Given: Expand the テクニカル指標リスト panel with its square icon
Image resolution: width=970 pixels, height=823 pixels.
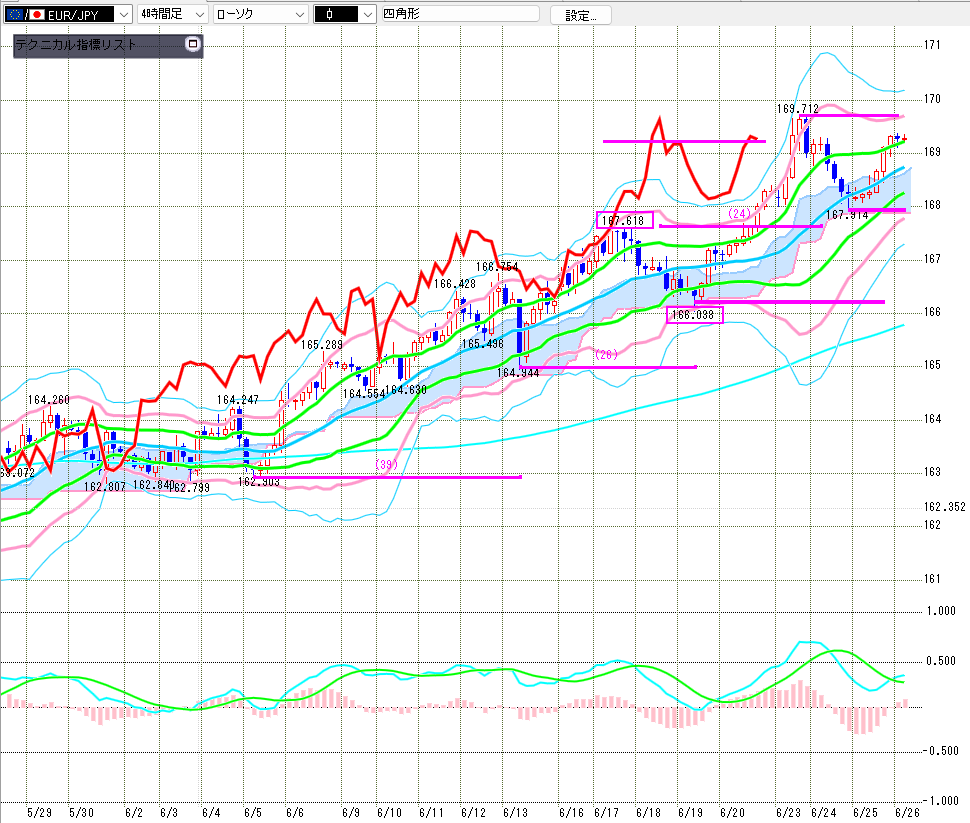Looking at the screenshot, I should (x=192, y=44).
